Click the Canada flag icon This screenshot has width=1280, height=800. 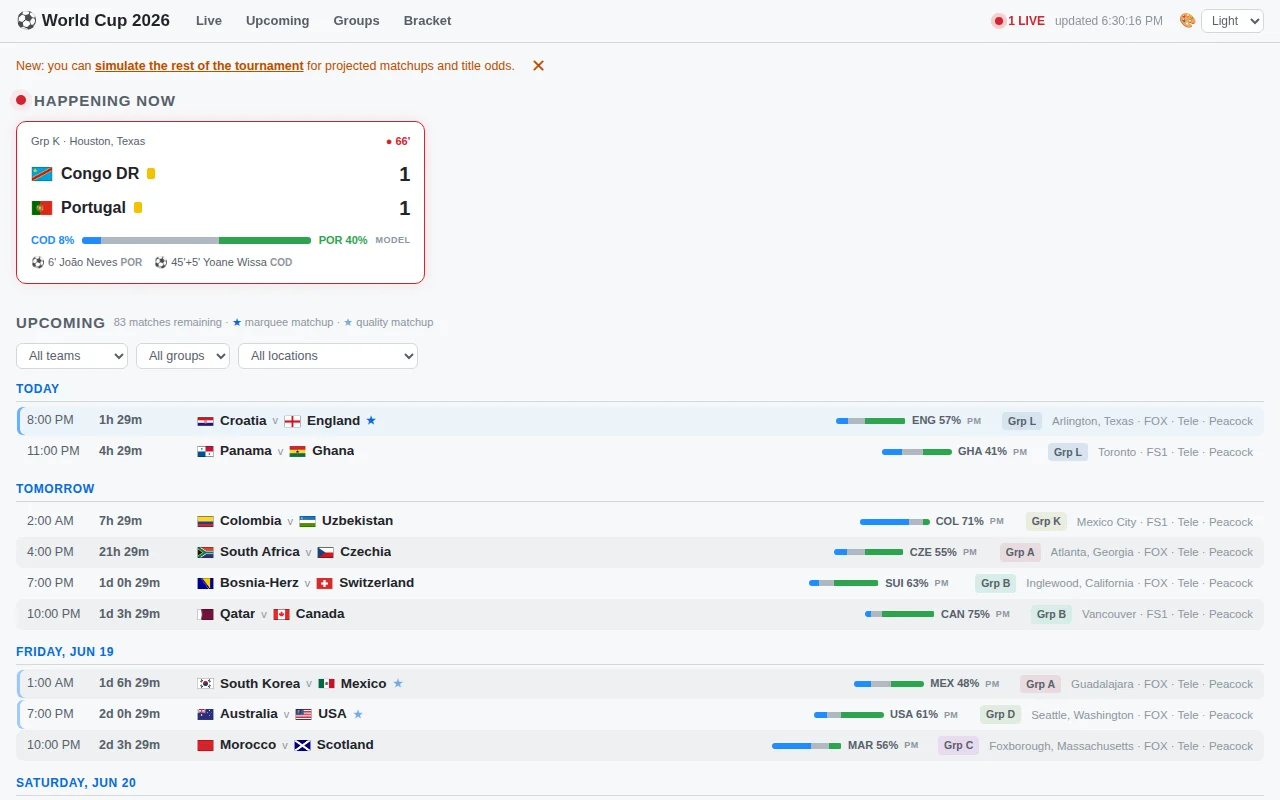point(281,614)
